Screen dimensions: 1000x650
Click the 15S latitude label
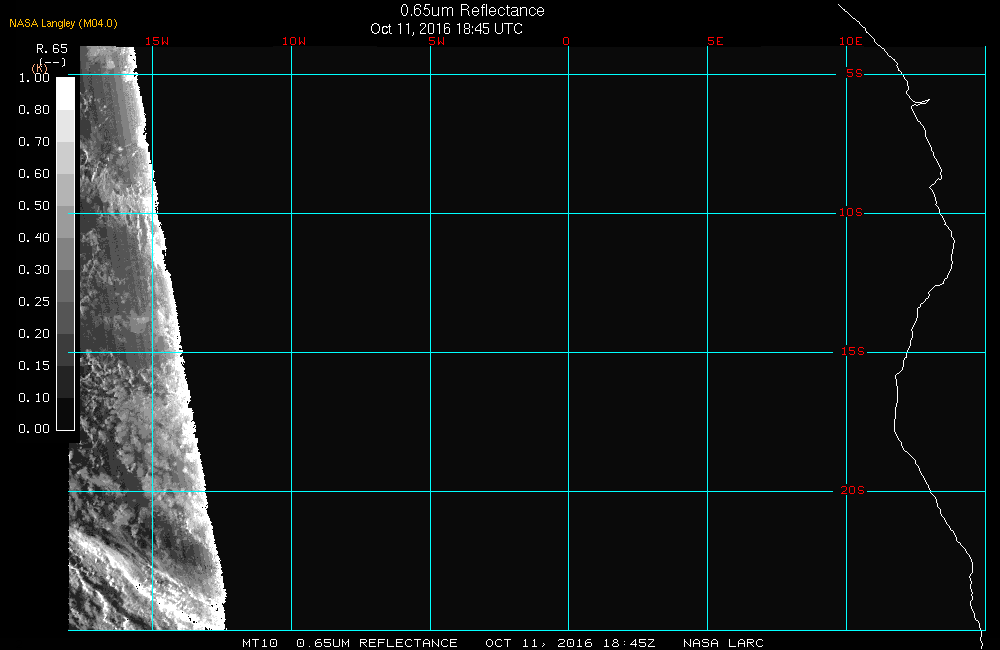click(852, 352)
